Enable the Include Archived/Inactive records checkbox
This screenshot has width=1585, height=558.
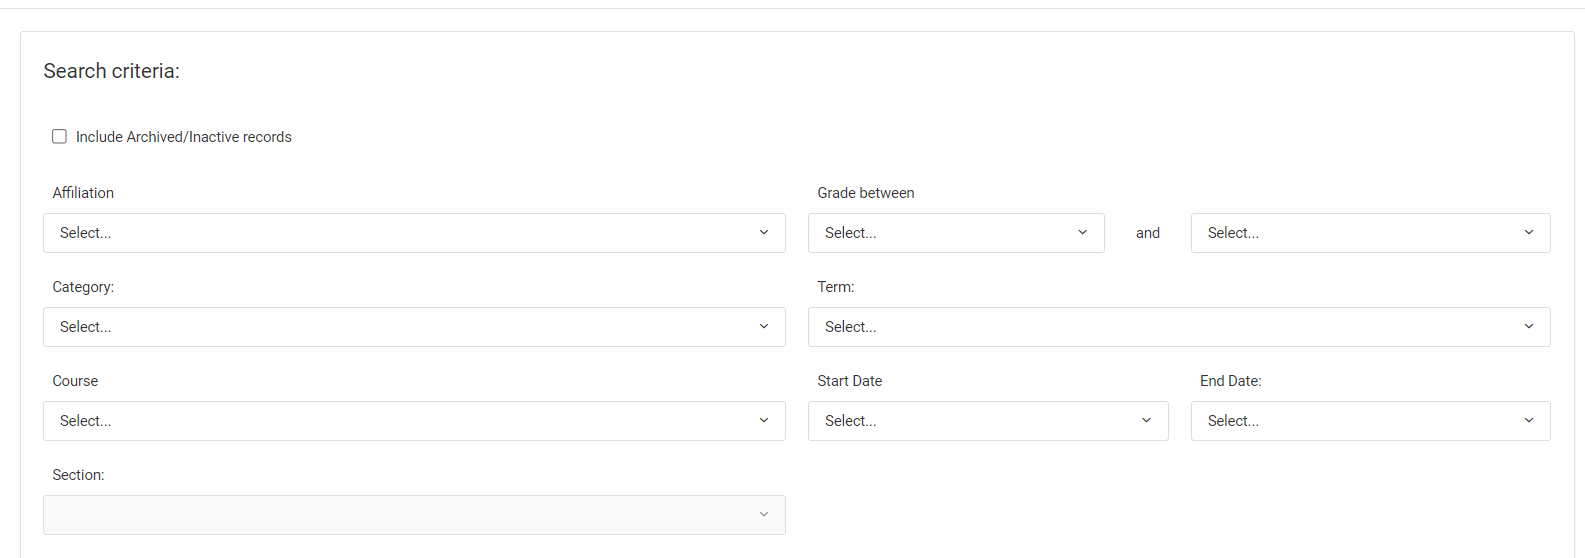click(59, 137)
